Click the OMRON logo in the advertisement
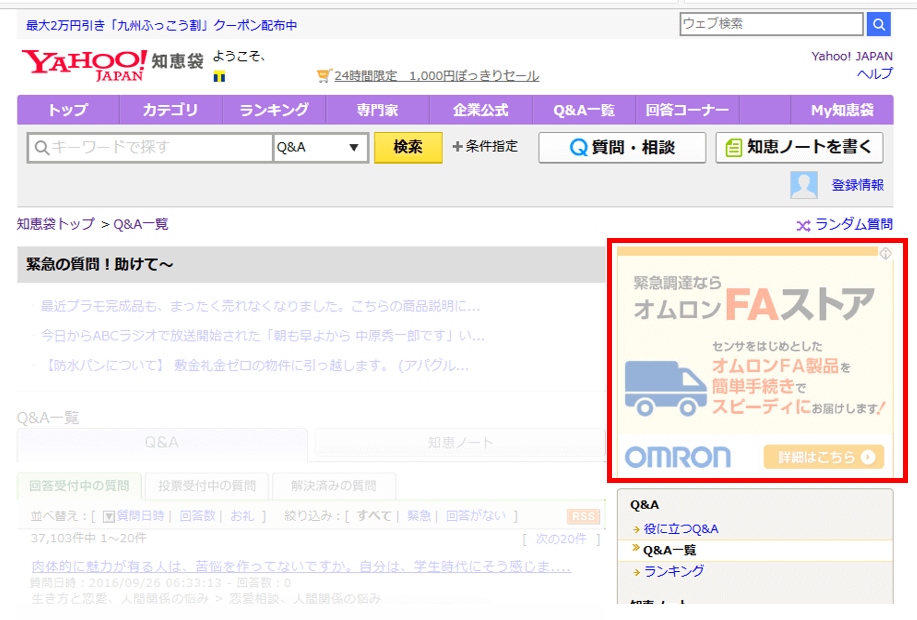The width and height of the screenshot is (917, 620). (x=678, y=457)
